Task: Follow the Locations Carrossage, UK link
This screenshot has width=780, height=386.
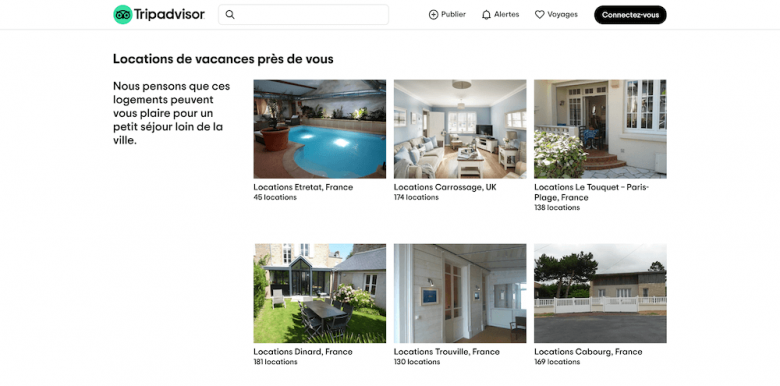Action: (445, 188)
